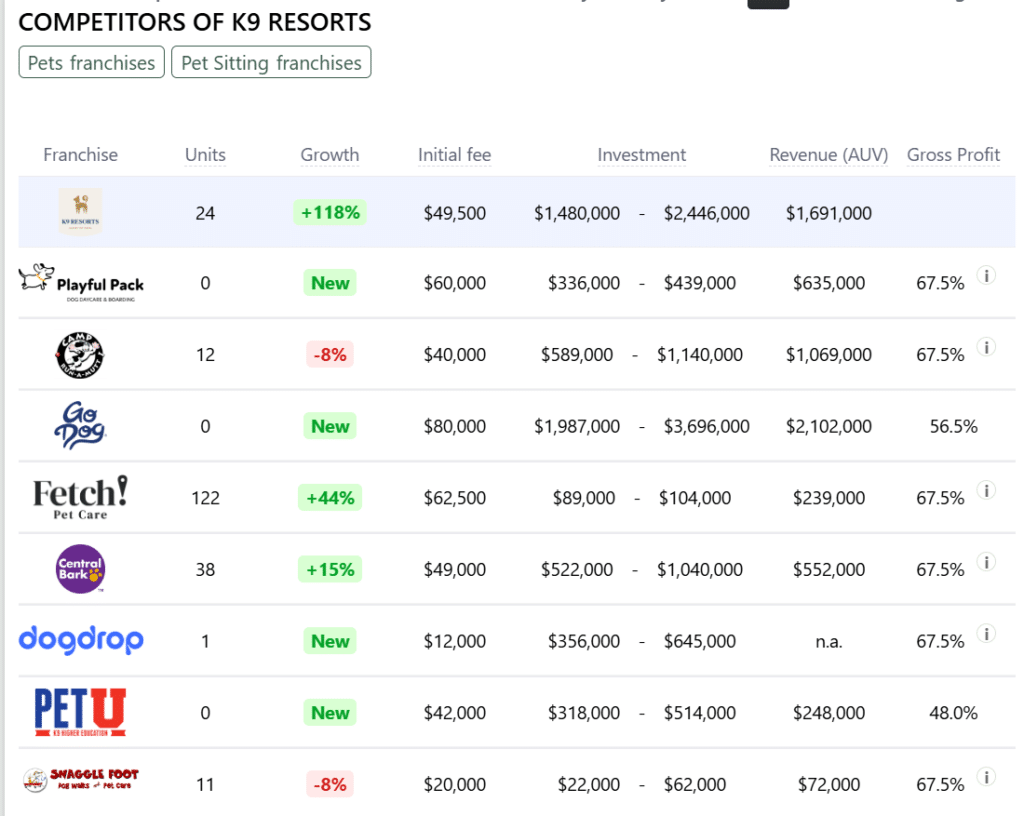
Task: Select dogdrop's New growth badge
Action: (x=330, y=641)
